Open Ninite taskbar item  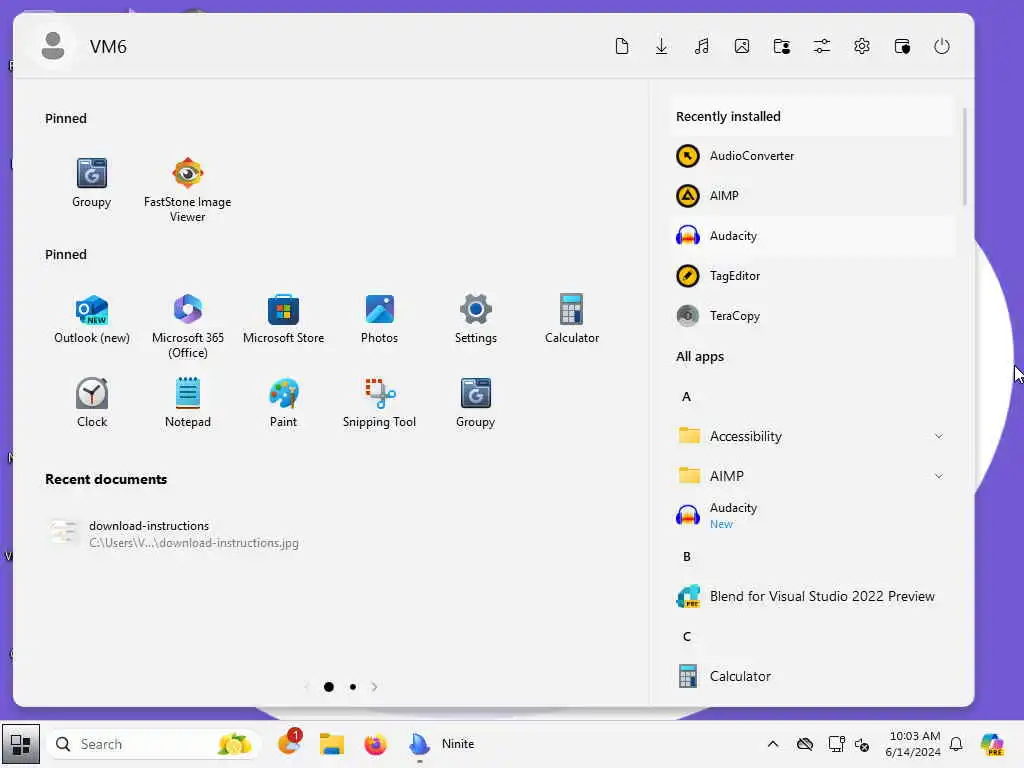coord(443,744)
